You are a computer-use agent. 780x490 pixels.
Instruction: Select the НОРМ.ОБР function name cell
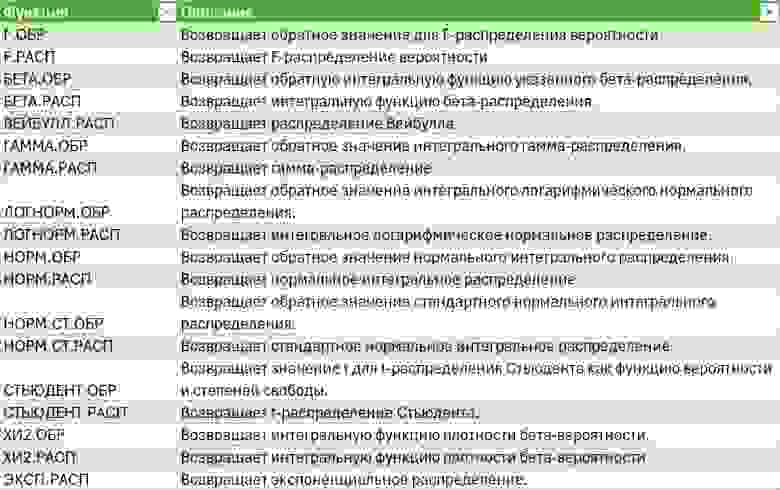point(42,257)
